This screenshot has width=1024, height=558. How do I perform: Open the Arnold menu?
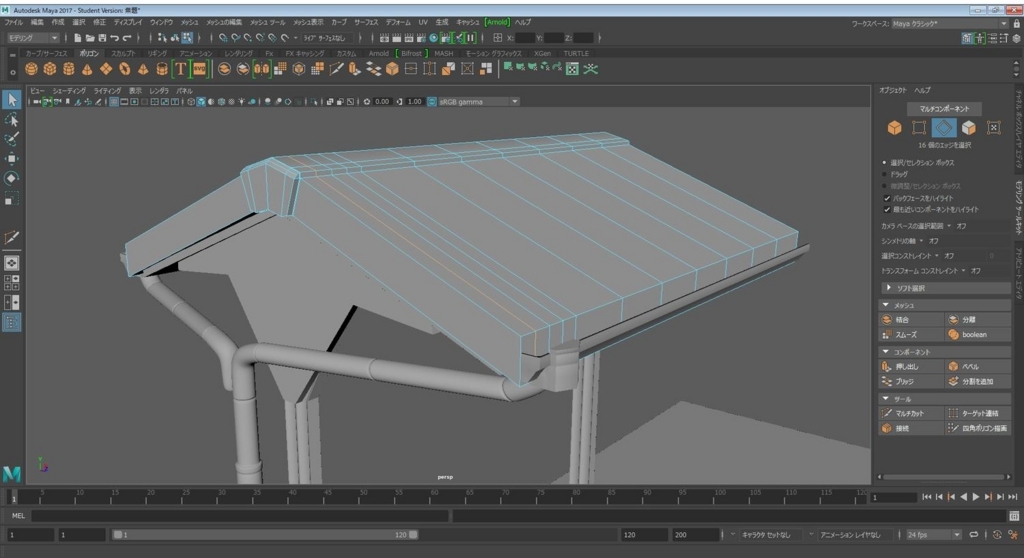tap(497, 22)
